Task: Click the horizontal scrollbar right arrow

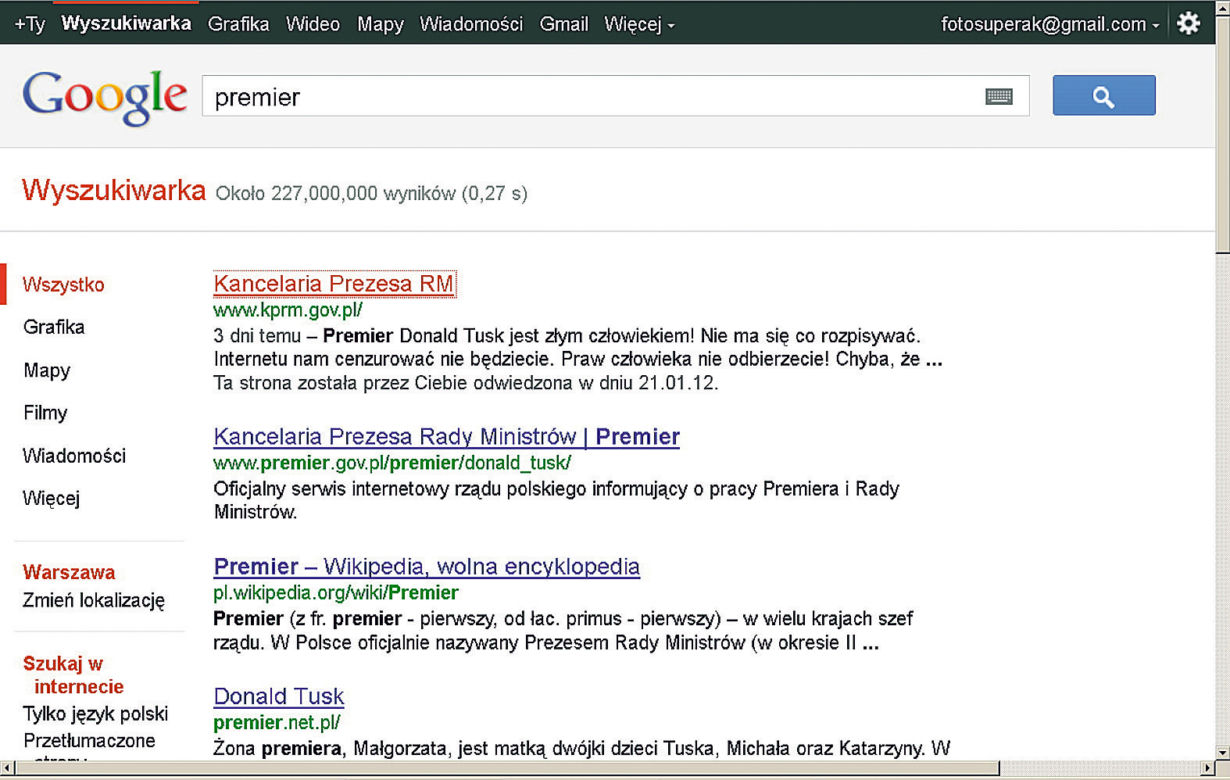Action: click(1207, 769)
